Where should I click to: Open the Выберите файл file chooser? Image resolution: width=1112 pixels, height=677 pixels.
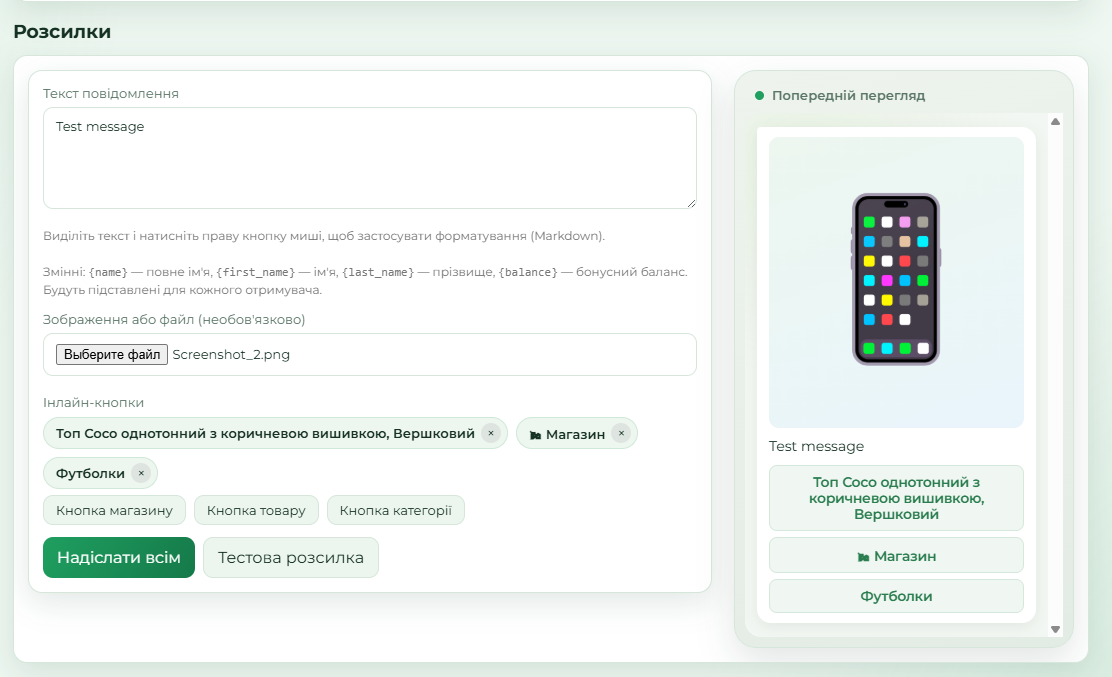click(112, 354)
